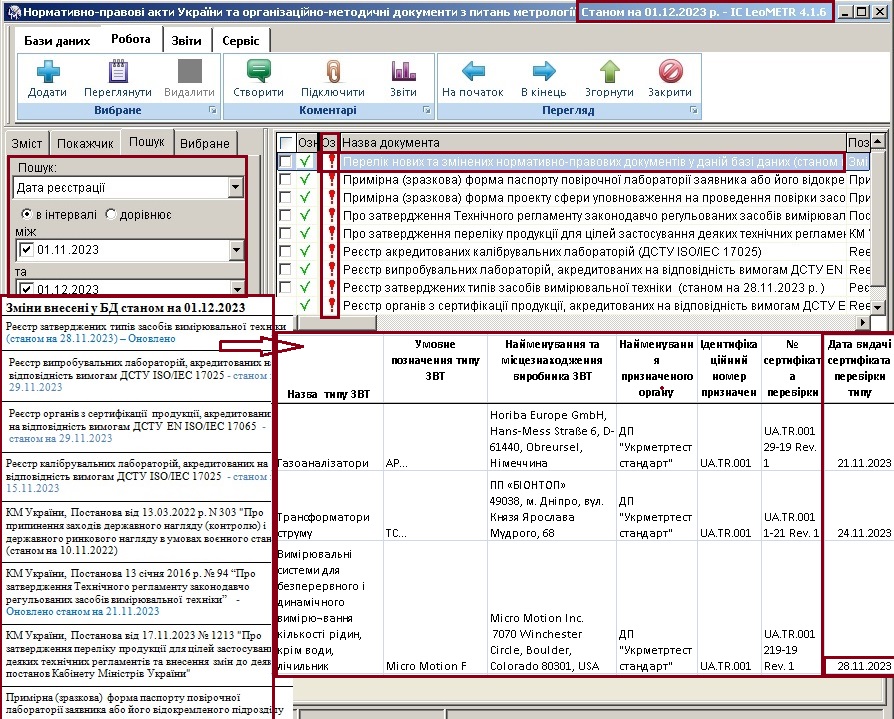Image resolution: width=894 pixels, height=719 pixels.
Task: Uncheck the checkbox beside date 01.11.2023
Action: pos(26,250)
